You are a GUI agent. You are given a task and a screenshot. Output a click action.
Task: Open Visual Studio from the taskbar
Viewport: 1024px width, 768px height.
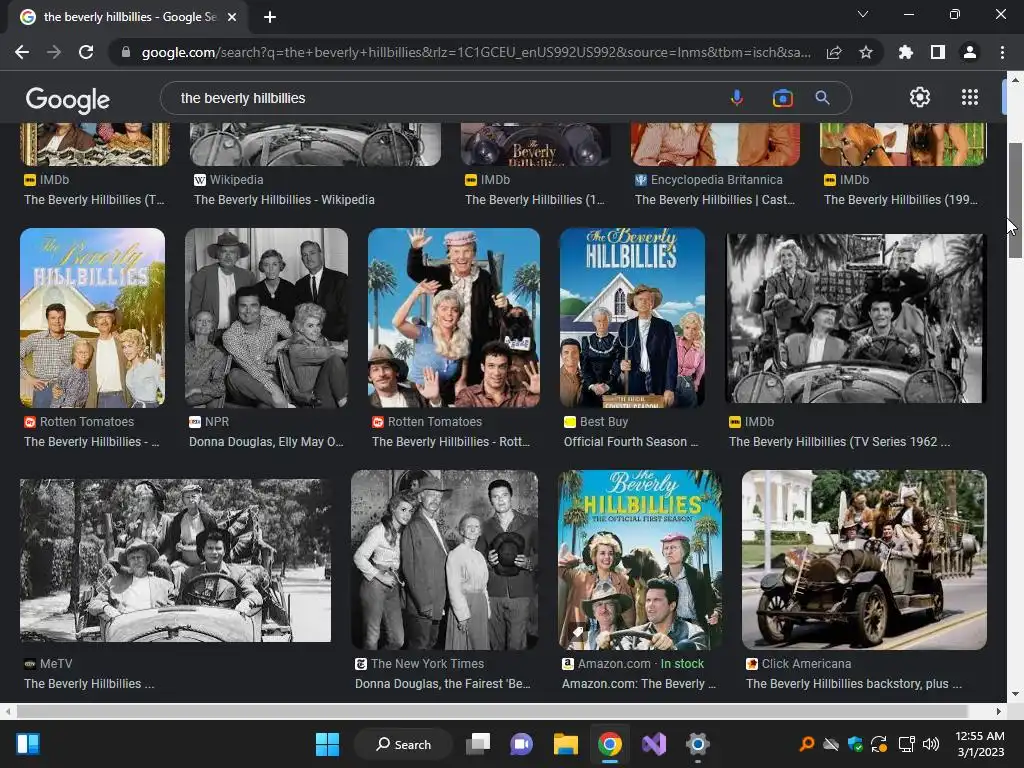point(654,744)
